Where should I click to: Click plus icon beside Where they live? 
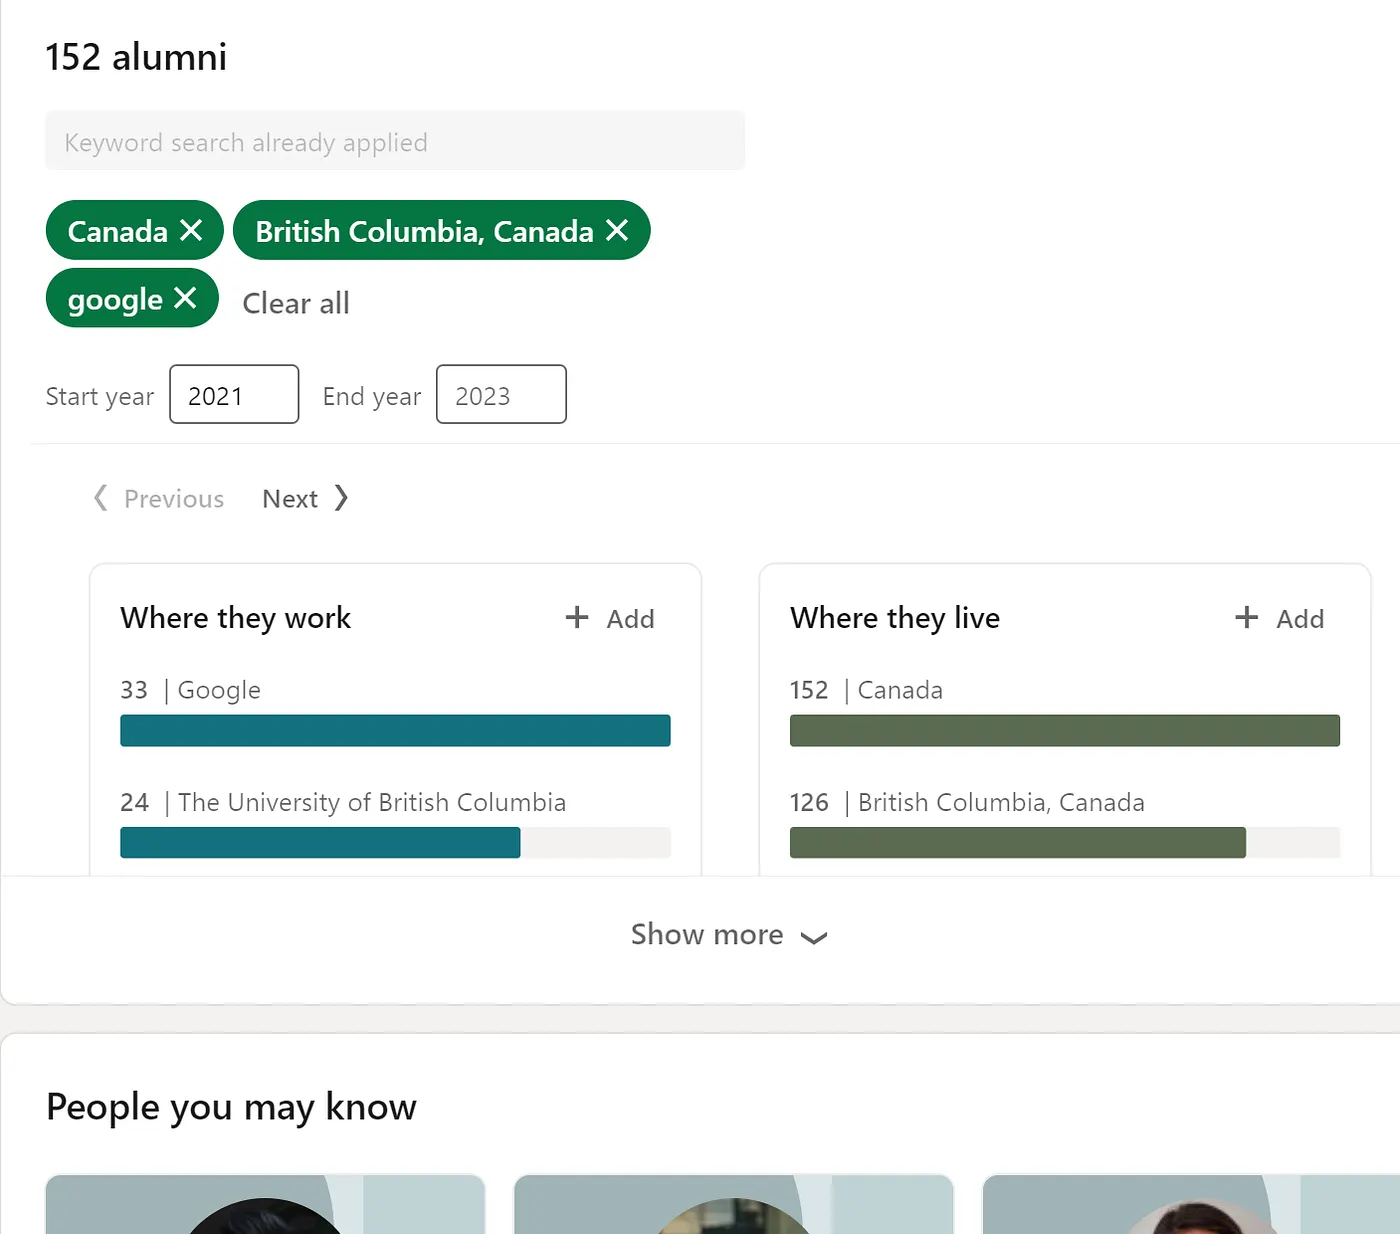point(1247,617)
